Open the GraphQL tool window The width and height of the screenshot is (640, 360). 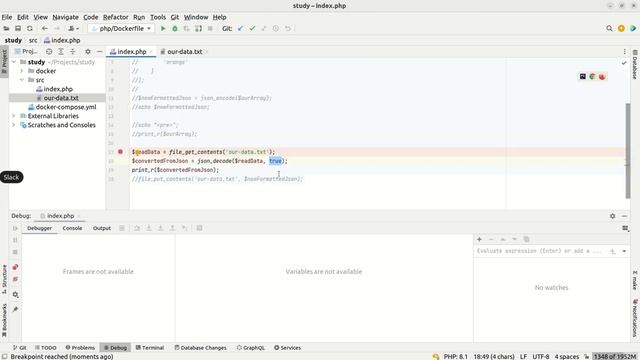click(251, 348)
